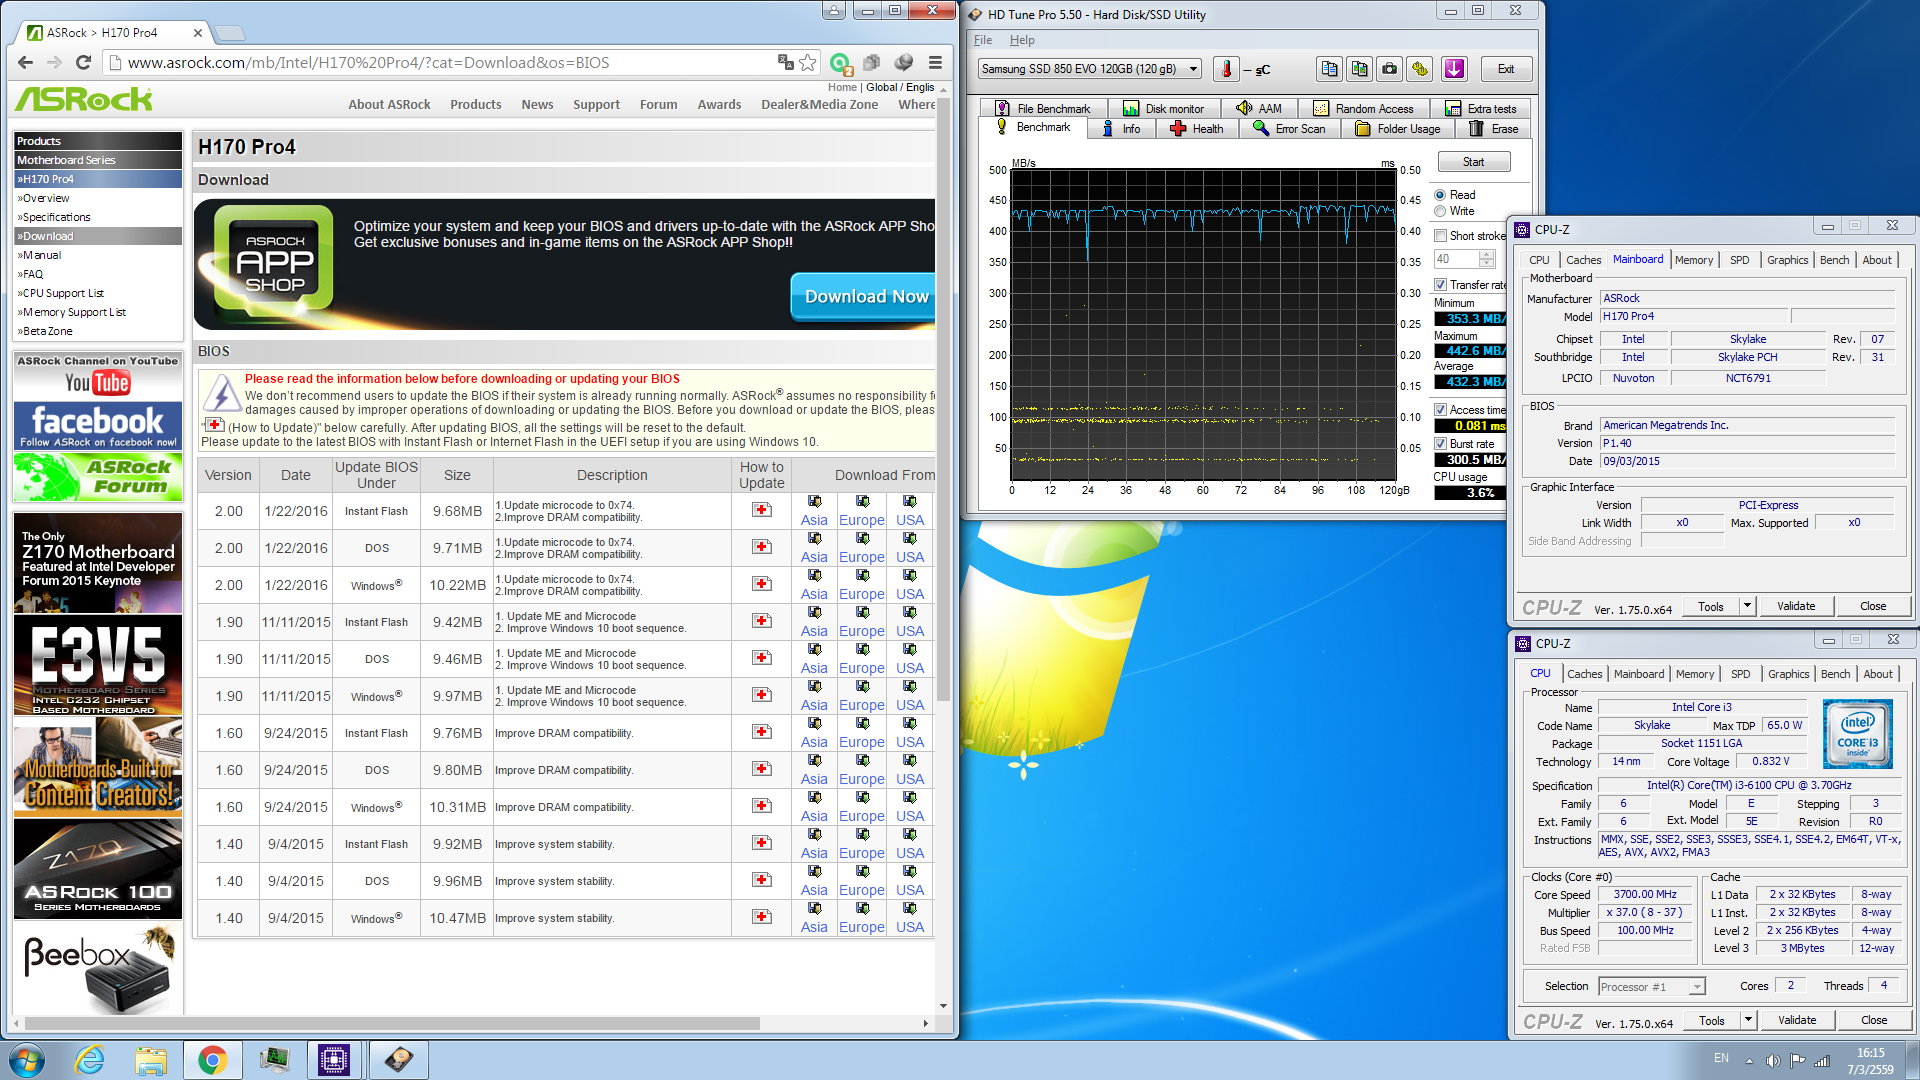The height and width of the screenshot is (1080, 1920).
Task: Enable the Short stroke checkbox
Action: click(1441, 236)
